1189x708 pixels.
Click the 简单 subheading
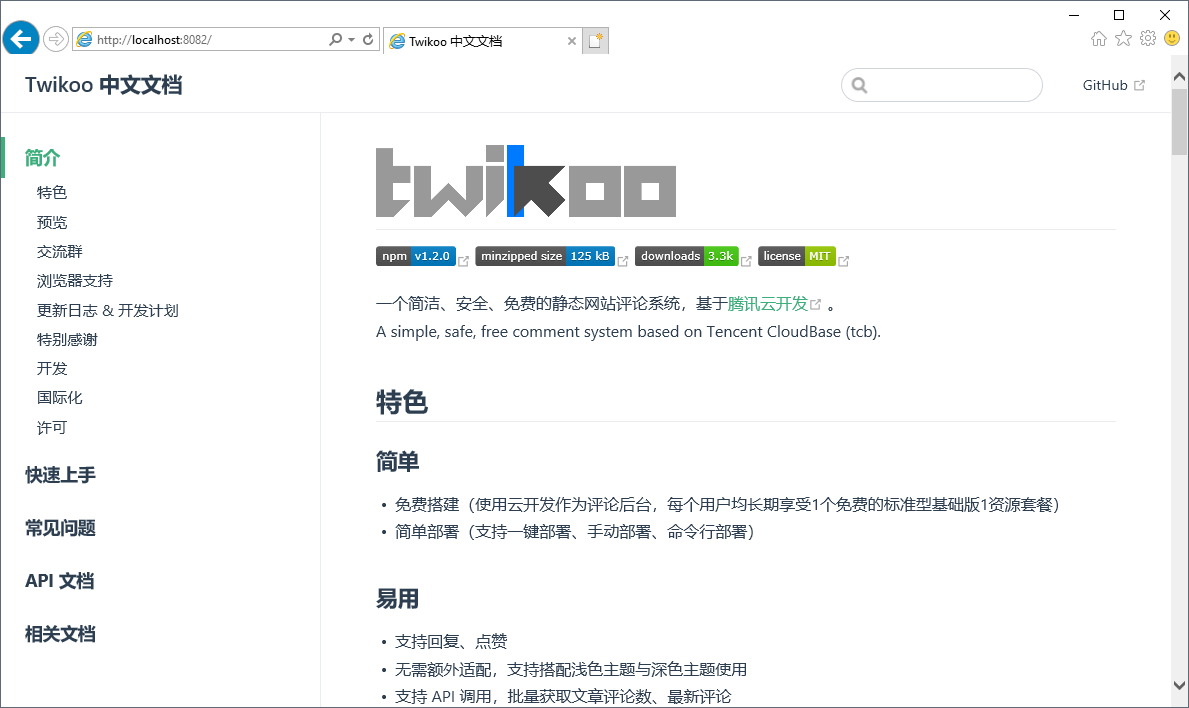pos(397,462)
